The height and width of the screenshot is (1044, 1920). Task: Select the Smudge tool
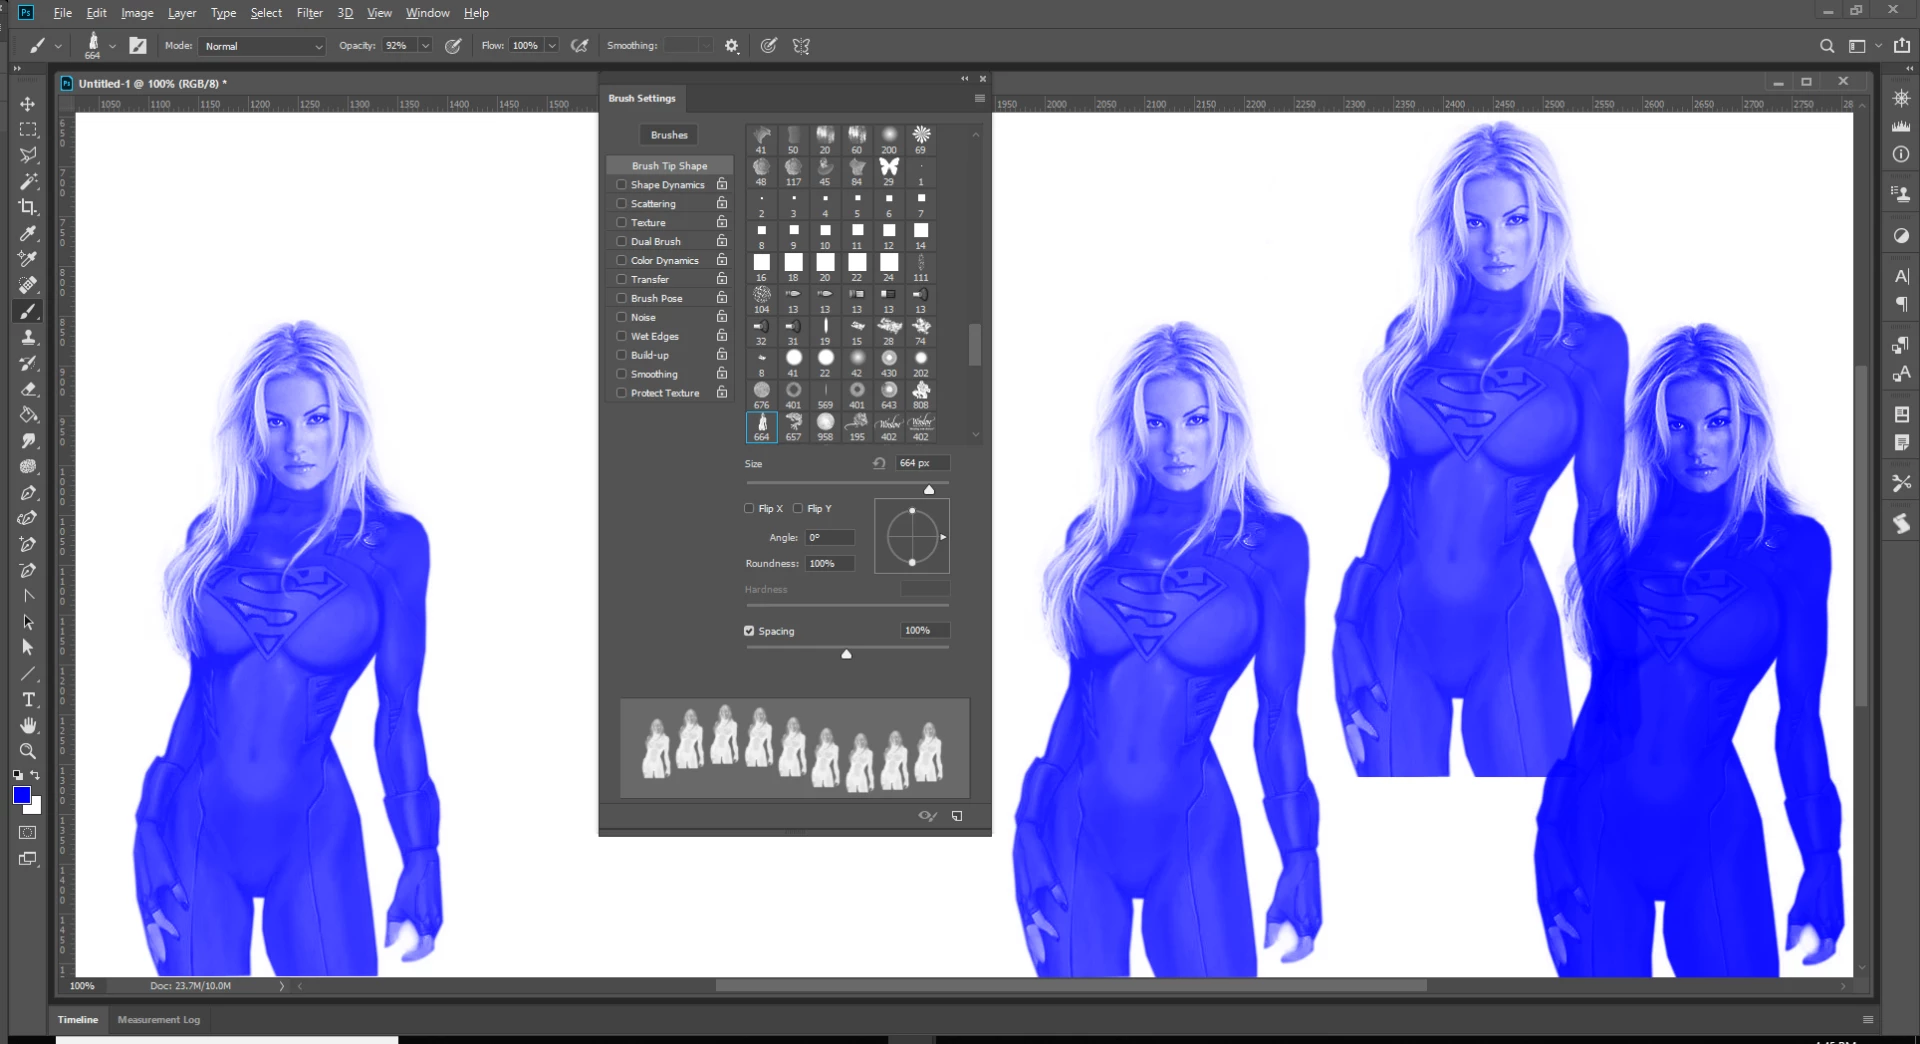28,441
